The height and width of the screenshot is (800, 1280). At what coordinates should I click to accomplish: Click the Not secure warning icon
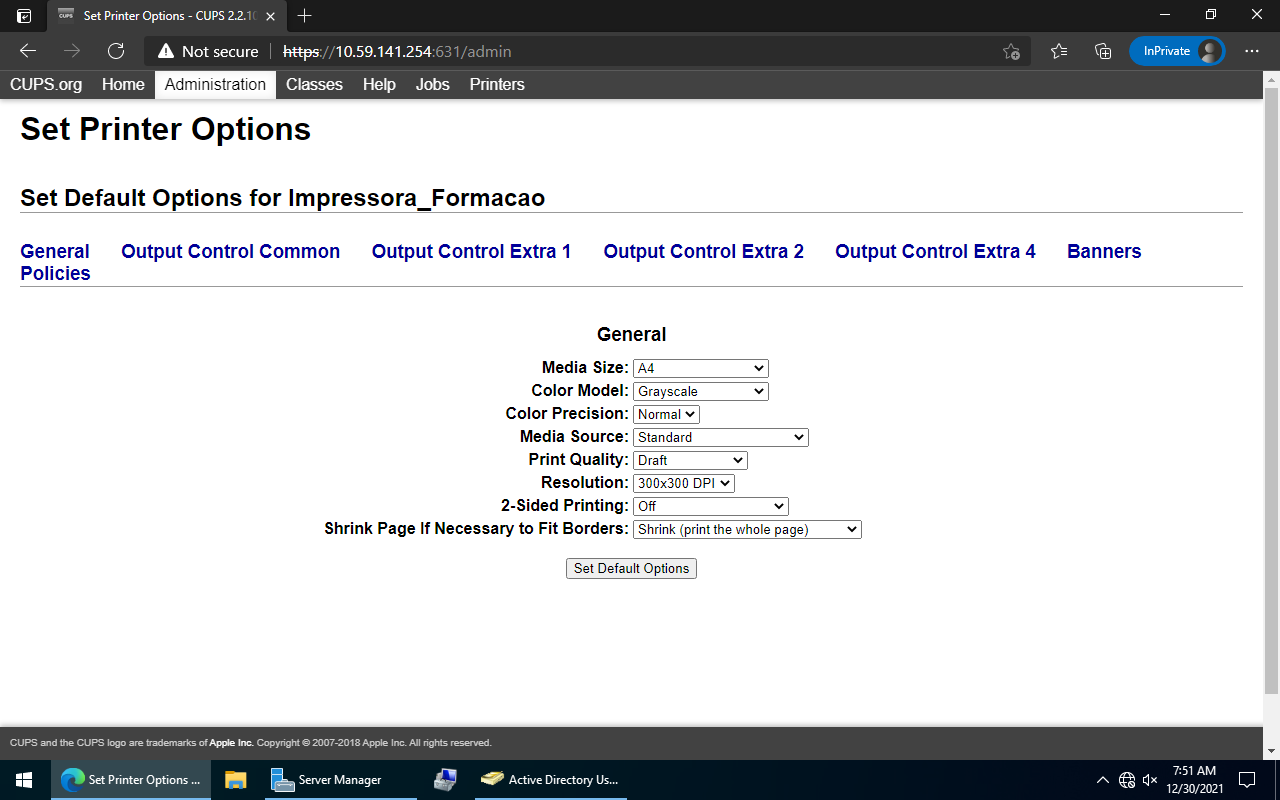(x=166, y=51)
